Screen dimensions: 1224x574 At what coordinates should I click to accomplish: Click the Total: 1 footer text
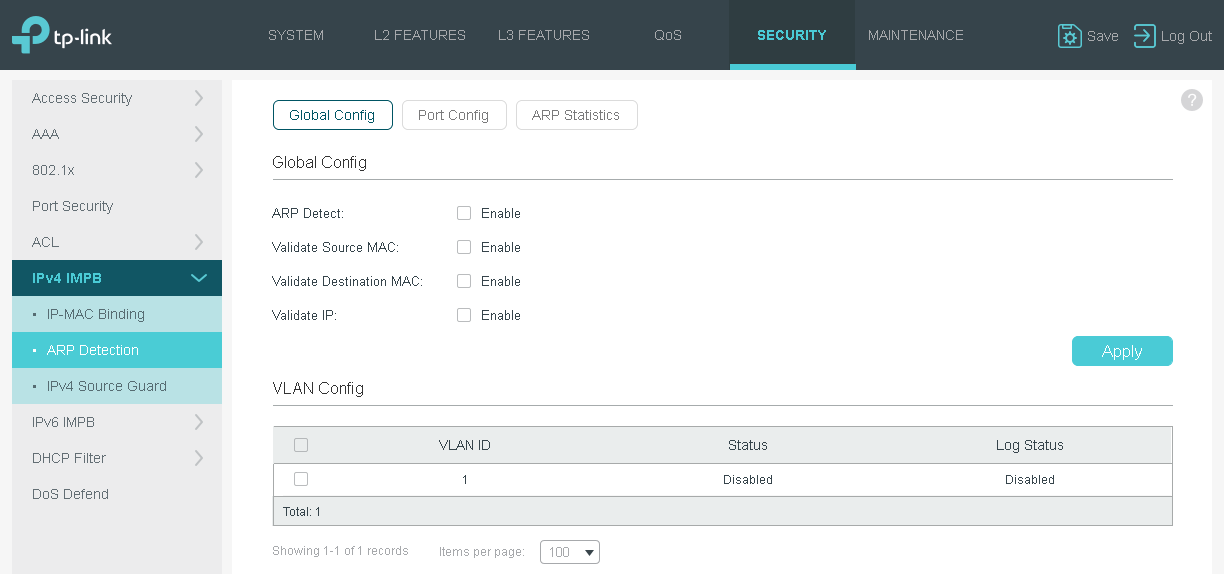pos(302,512)
